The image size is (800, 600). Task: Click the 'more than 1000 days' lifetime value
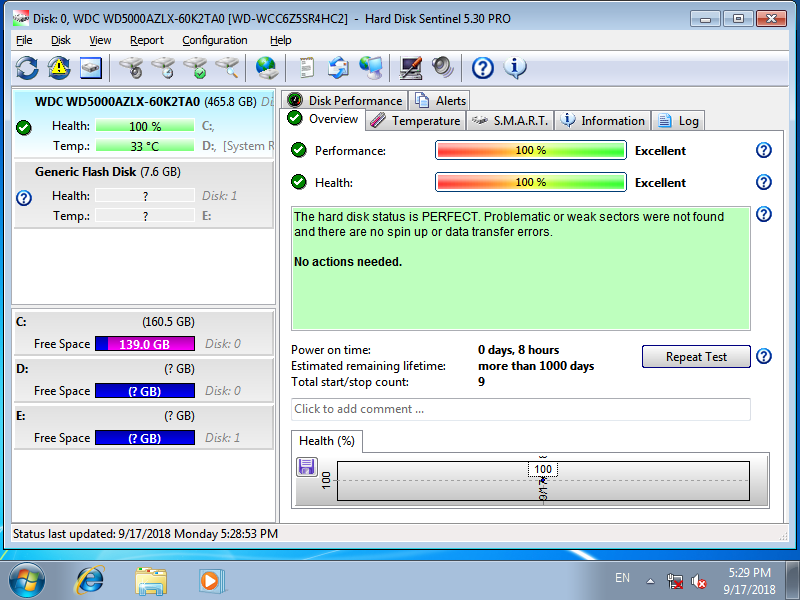[x=536, y=366]
